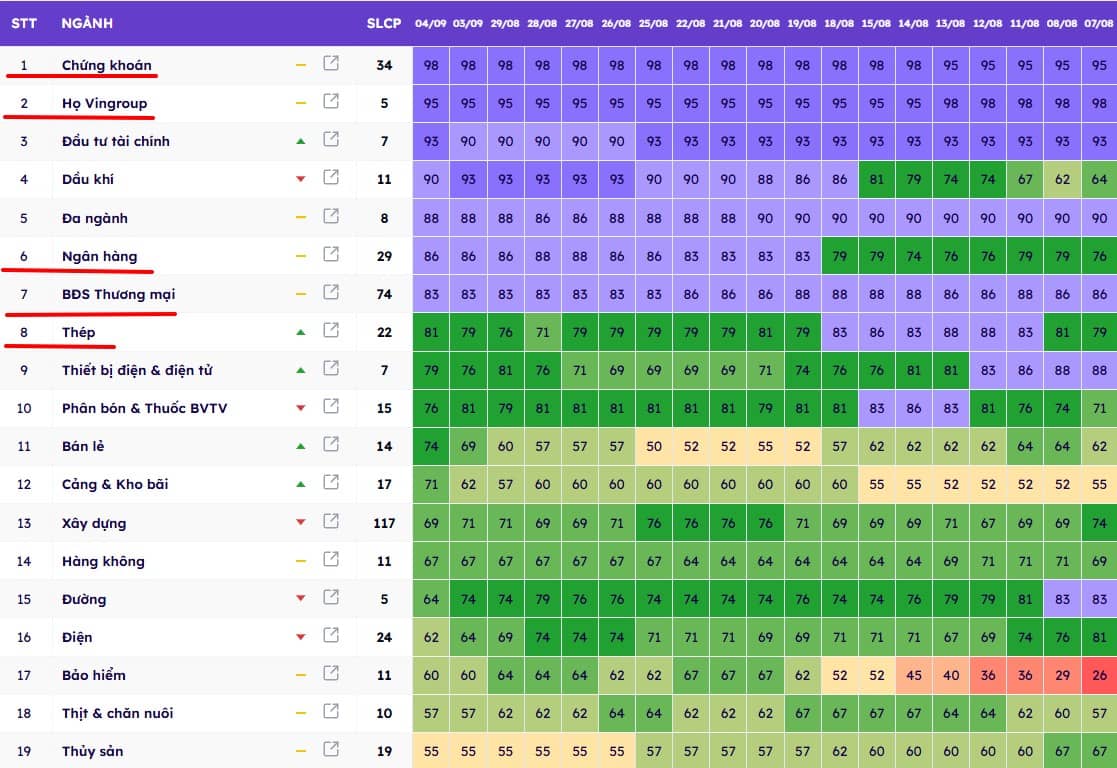Image resolution: width=1117 pixels, height=768 pixels.
Task: Open external link icon for Ngân hàng row
Action: tap(331, 255)
